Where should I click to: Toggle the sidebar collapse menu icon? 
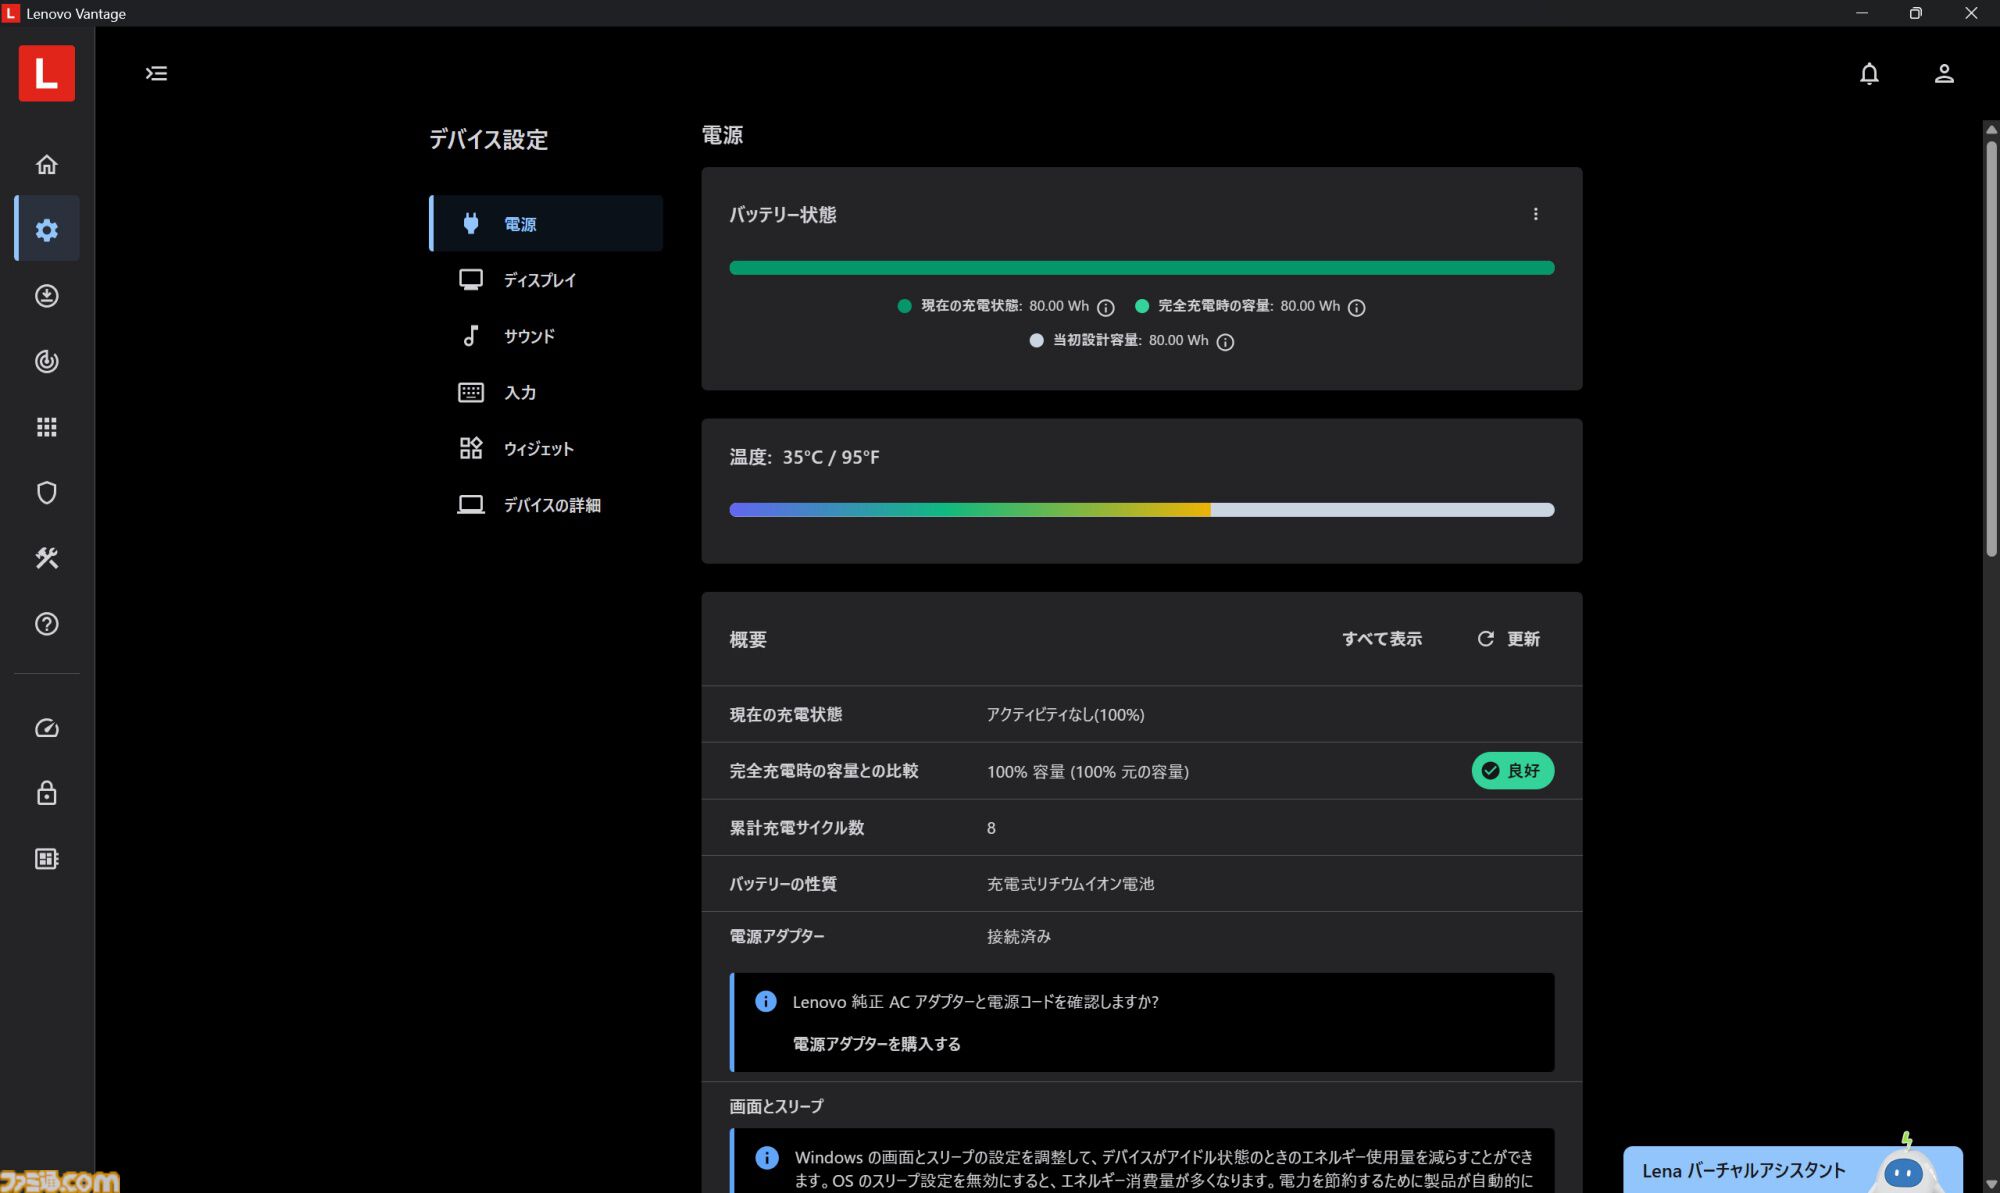pyautogui.click(x=156, y=73)
